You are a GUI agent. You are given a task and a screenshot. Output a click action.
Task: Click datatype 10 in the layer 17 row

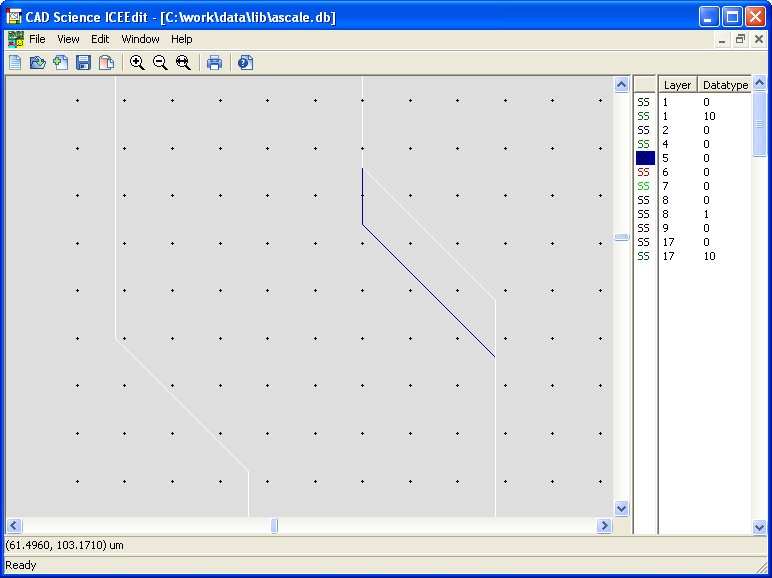point(709,256)
